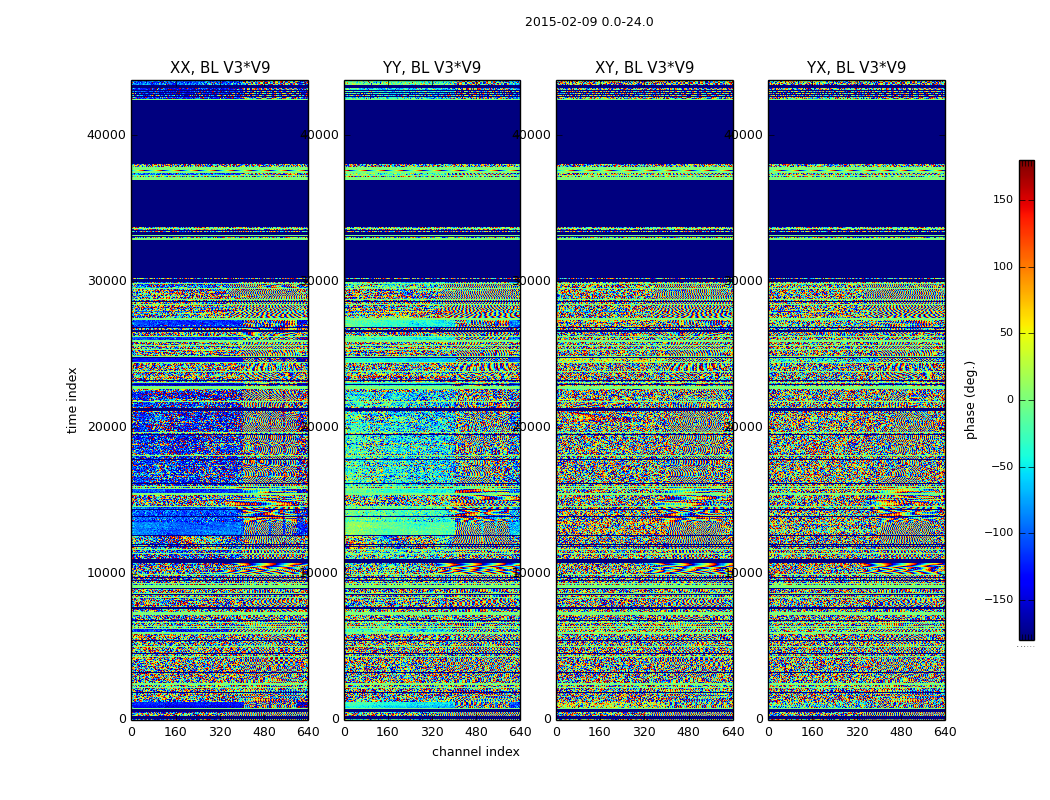The width and height of the screenshot is (1050, 800).
Task: Select the "XY, BL V3*V9" subplot title
Action: pos(644,68)
